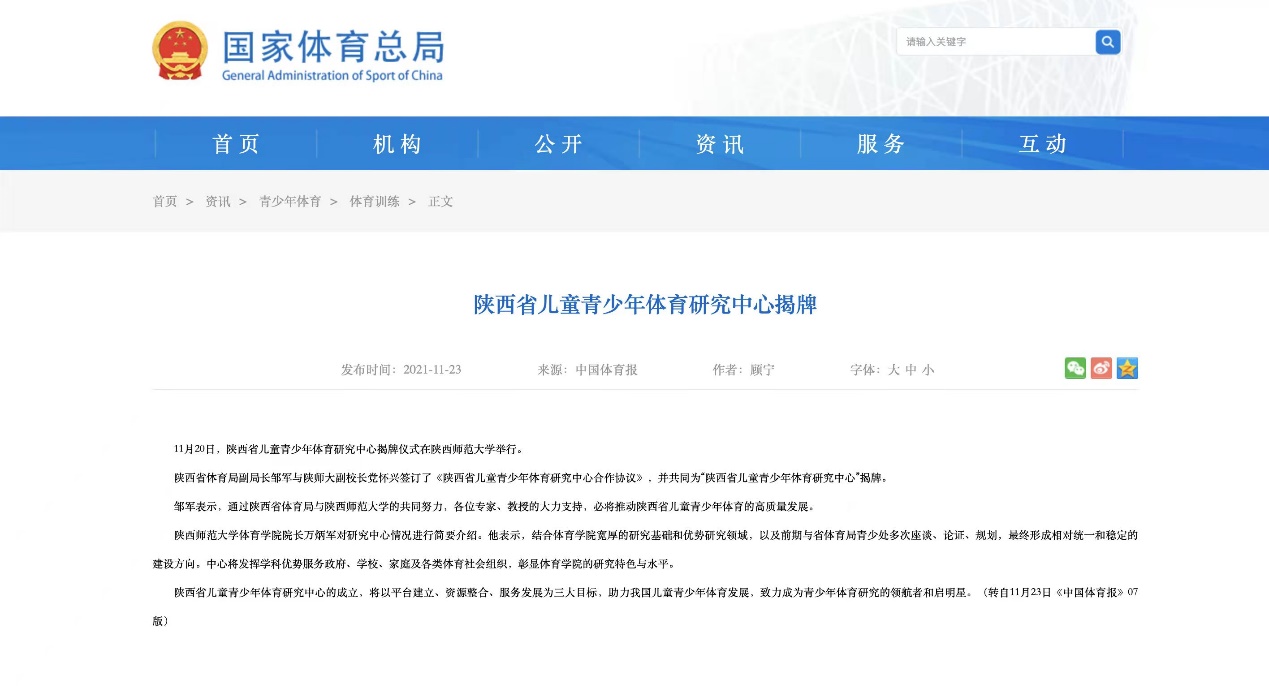Viewport: 1269px width, 688px height.
Task: Click the source text 中国体育报
Action: pyautogui.click(x=606, y=370)
